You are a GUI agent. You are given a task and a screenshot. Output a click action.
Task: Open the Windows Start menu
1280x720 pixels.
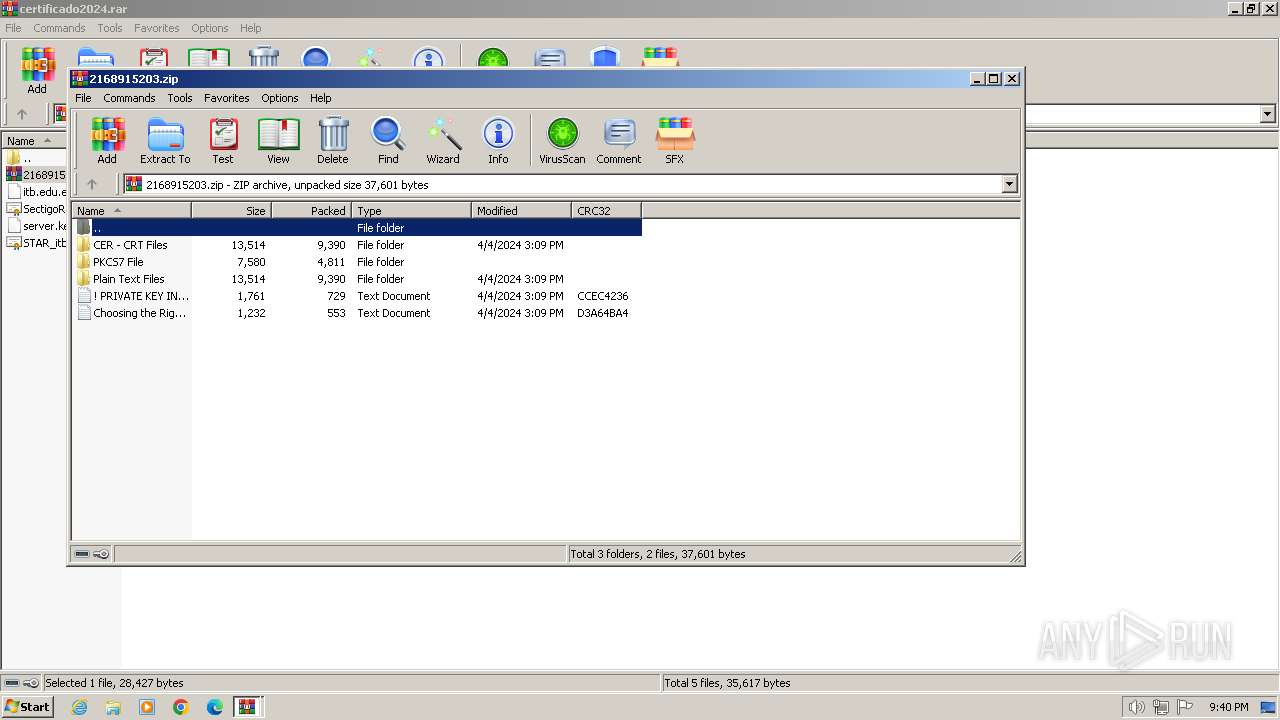(27, 706)
